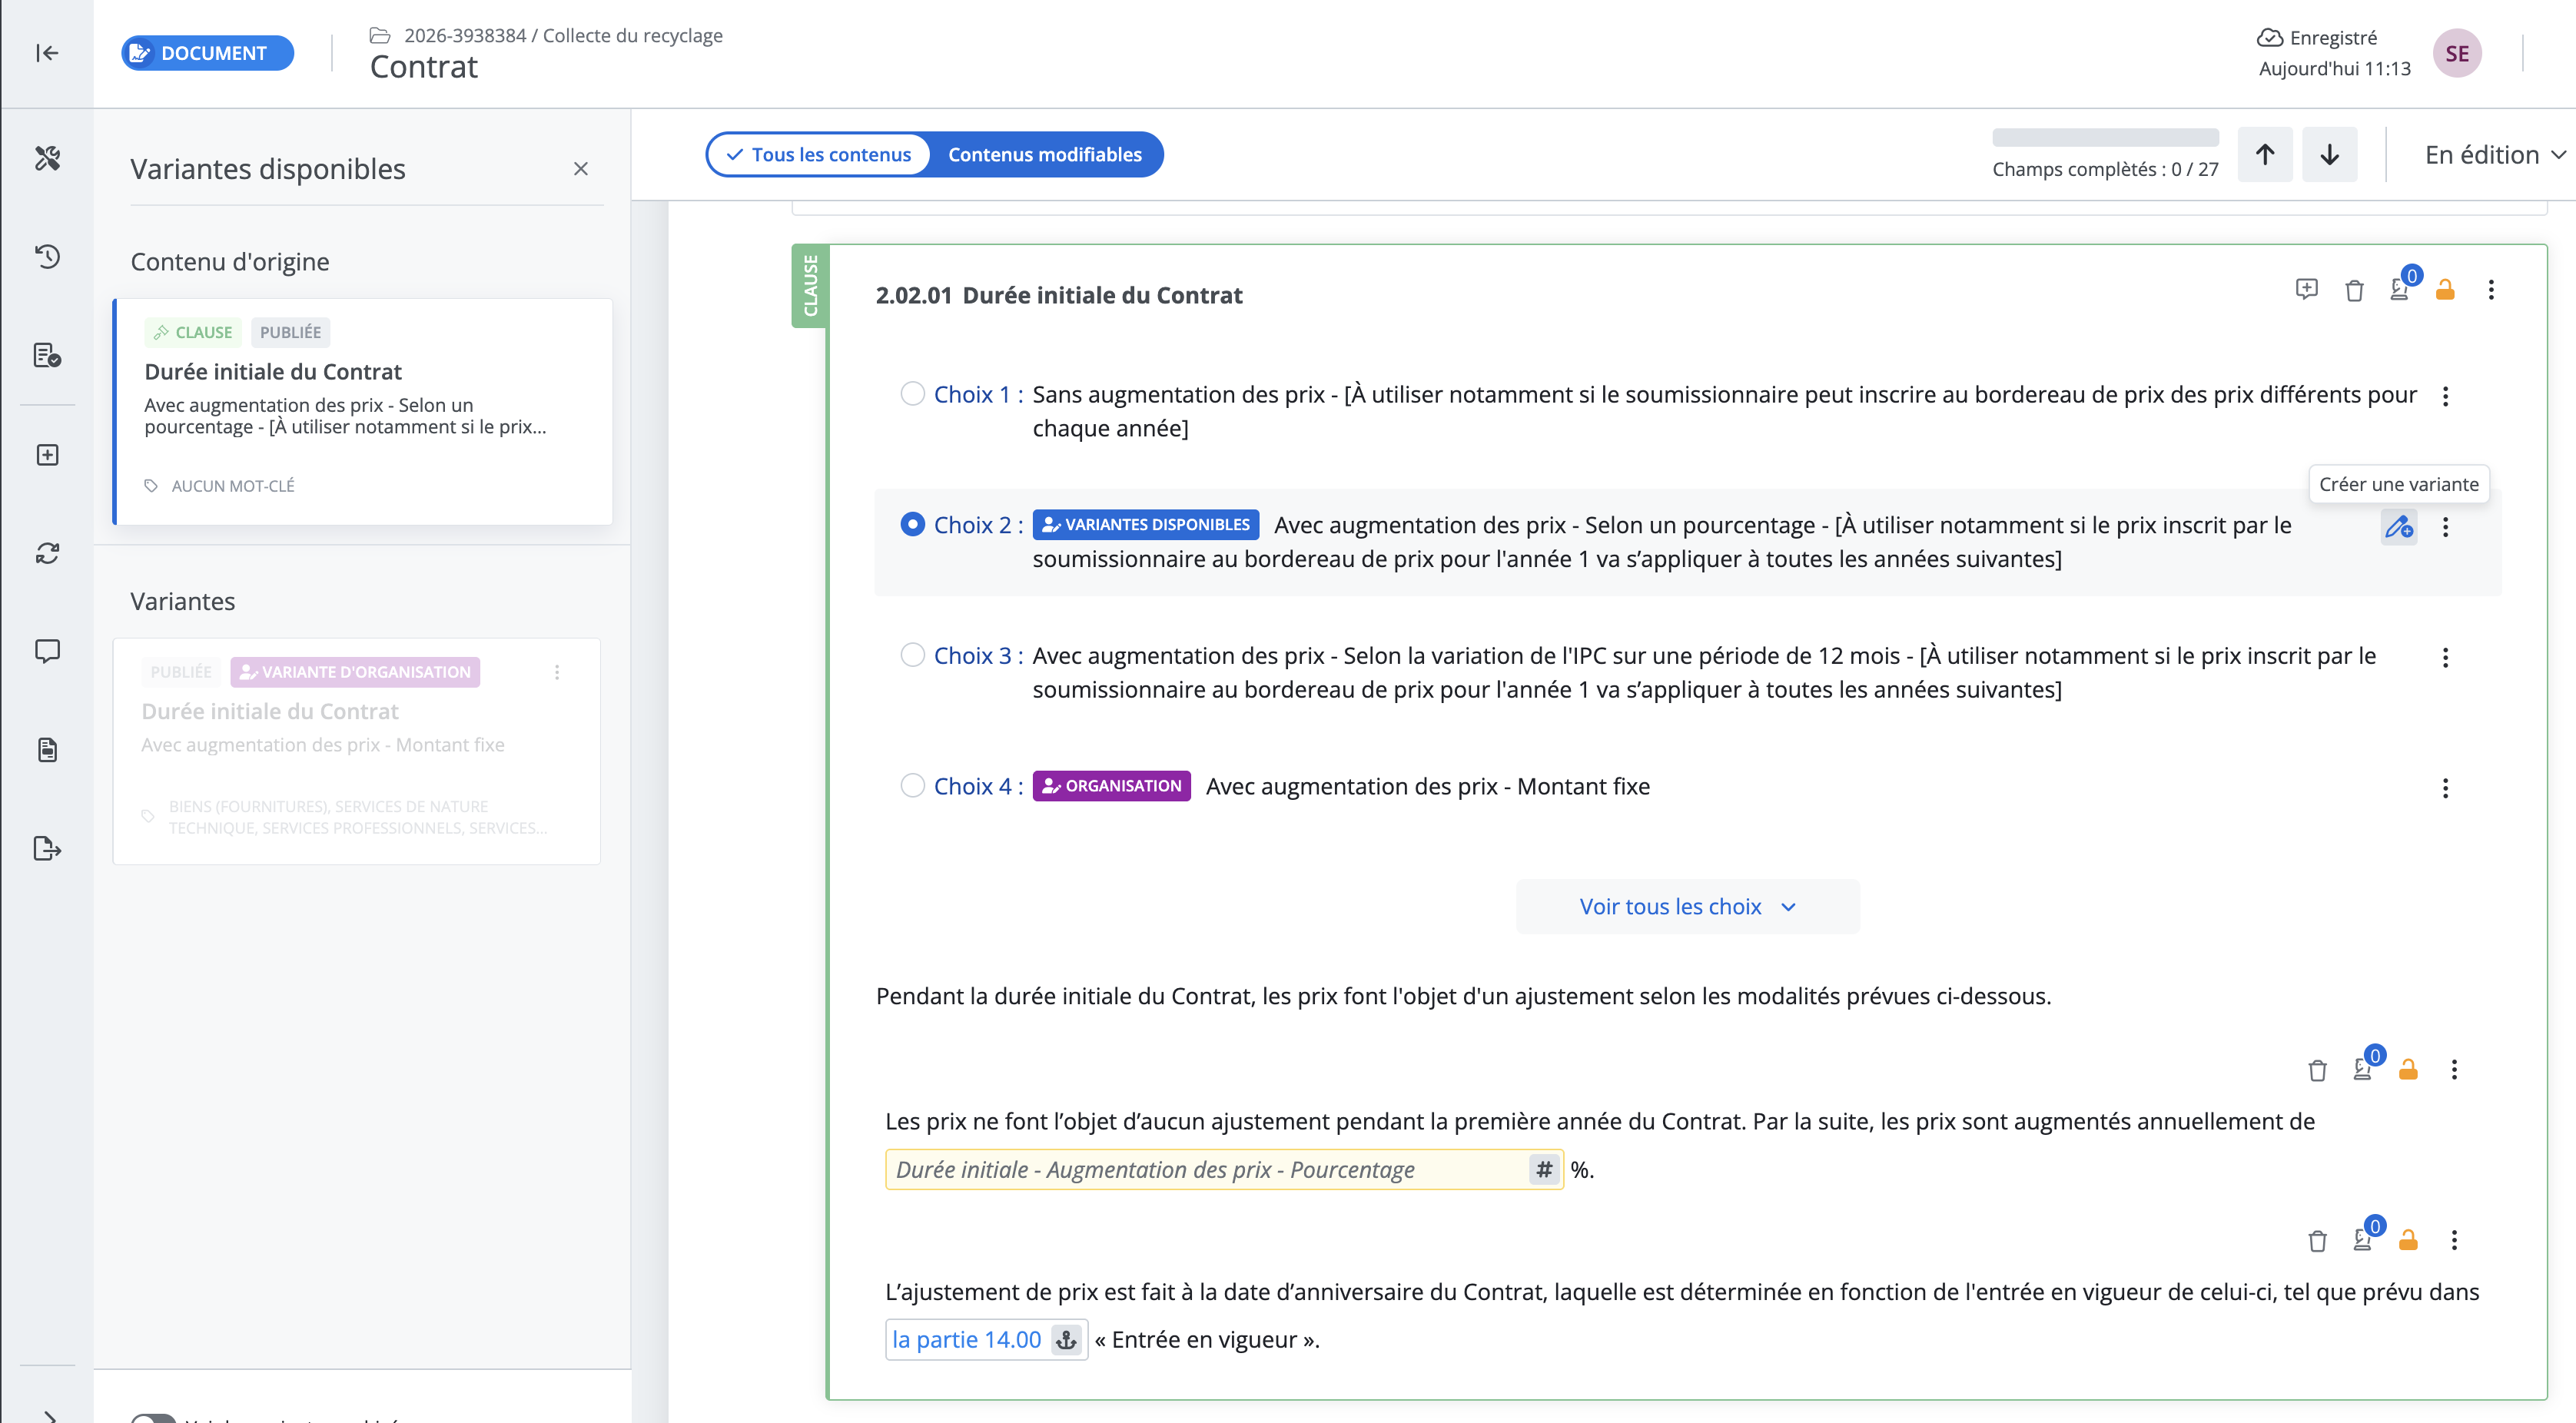This screenshot has width=2576, height=1423.
Task: Select the original clause card Durée initiale du Contrat
Action: click(x=363, y=411)
